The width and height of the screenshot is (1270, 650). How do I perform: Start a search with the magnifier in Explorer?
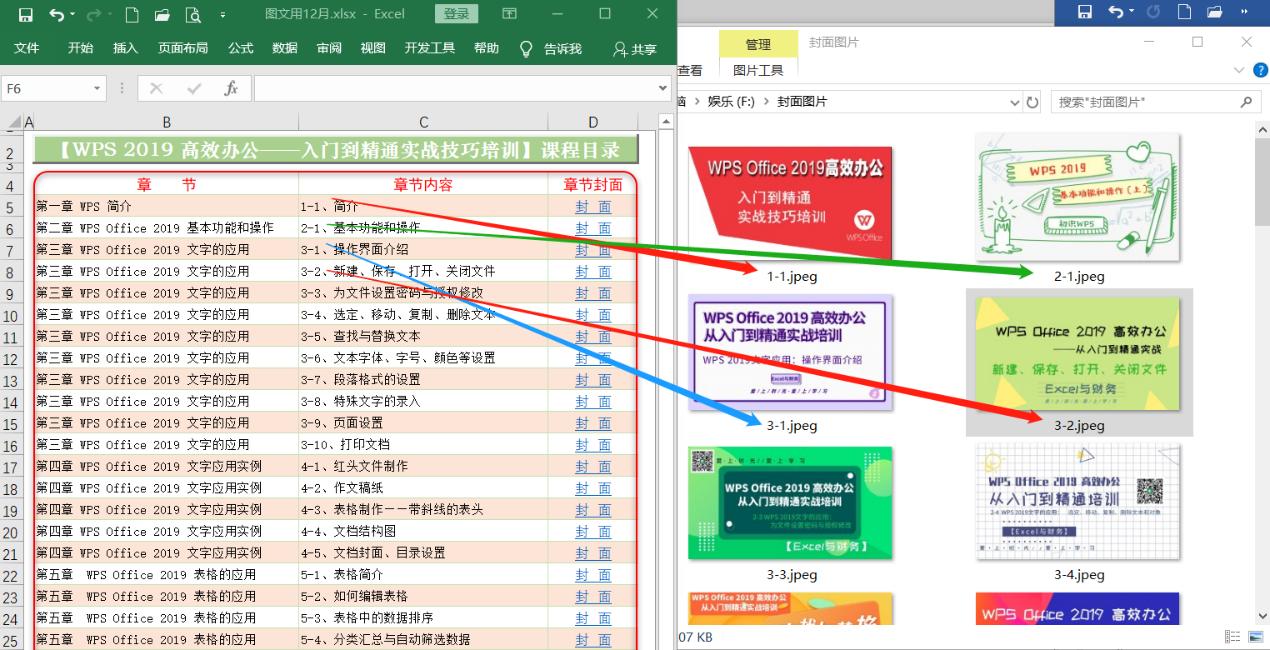point(1245,101)
